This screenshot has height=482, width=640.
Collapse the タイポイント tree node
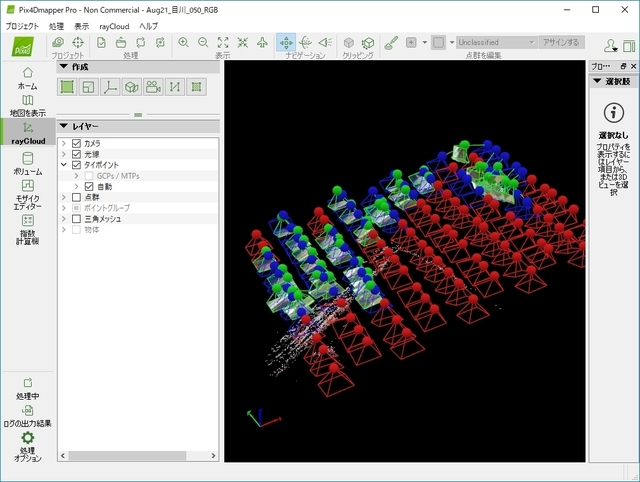tap(64, 165)
